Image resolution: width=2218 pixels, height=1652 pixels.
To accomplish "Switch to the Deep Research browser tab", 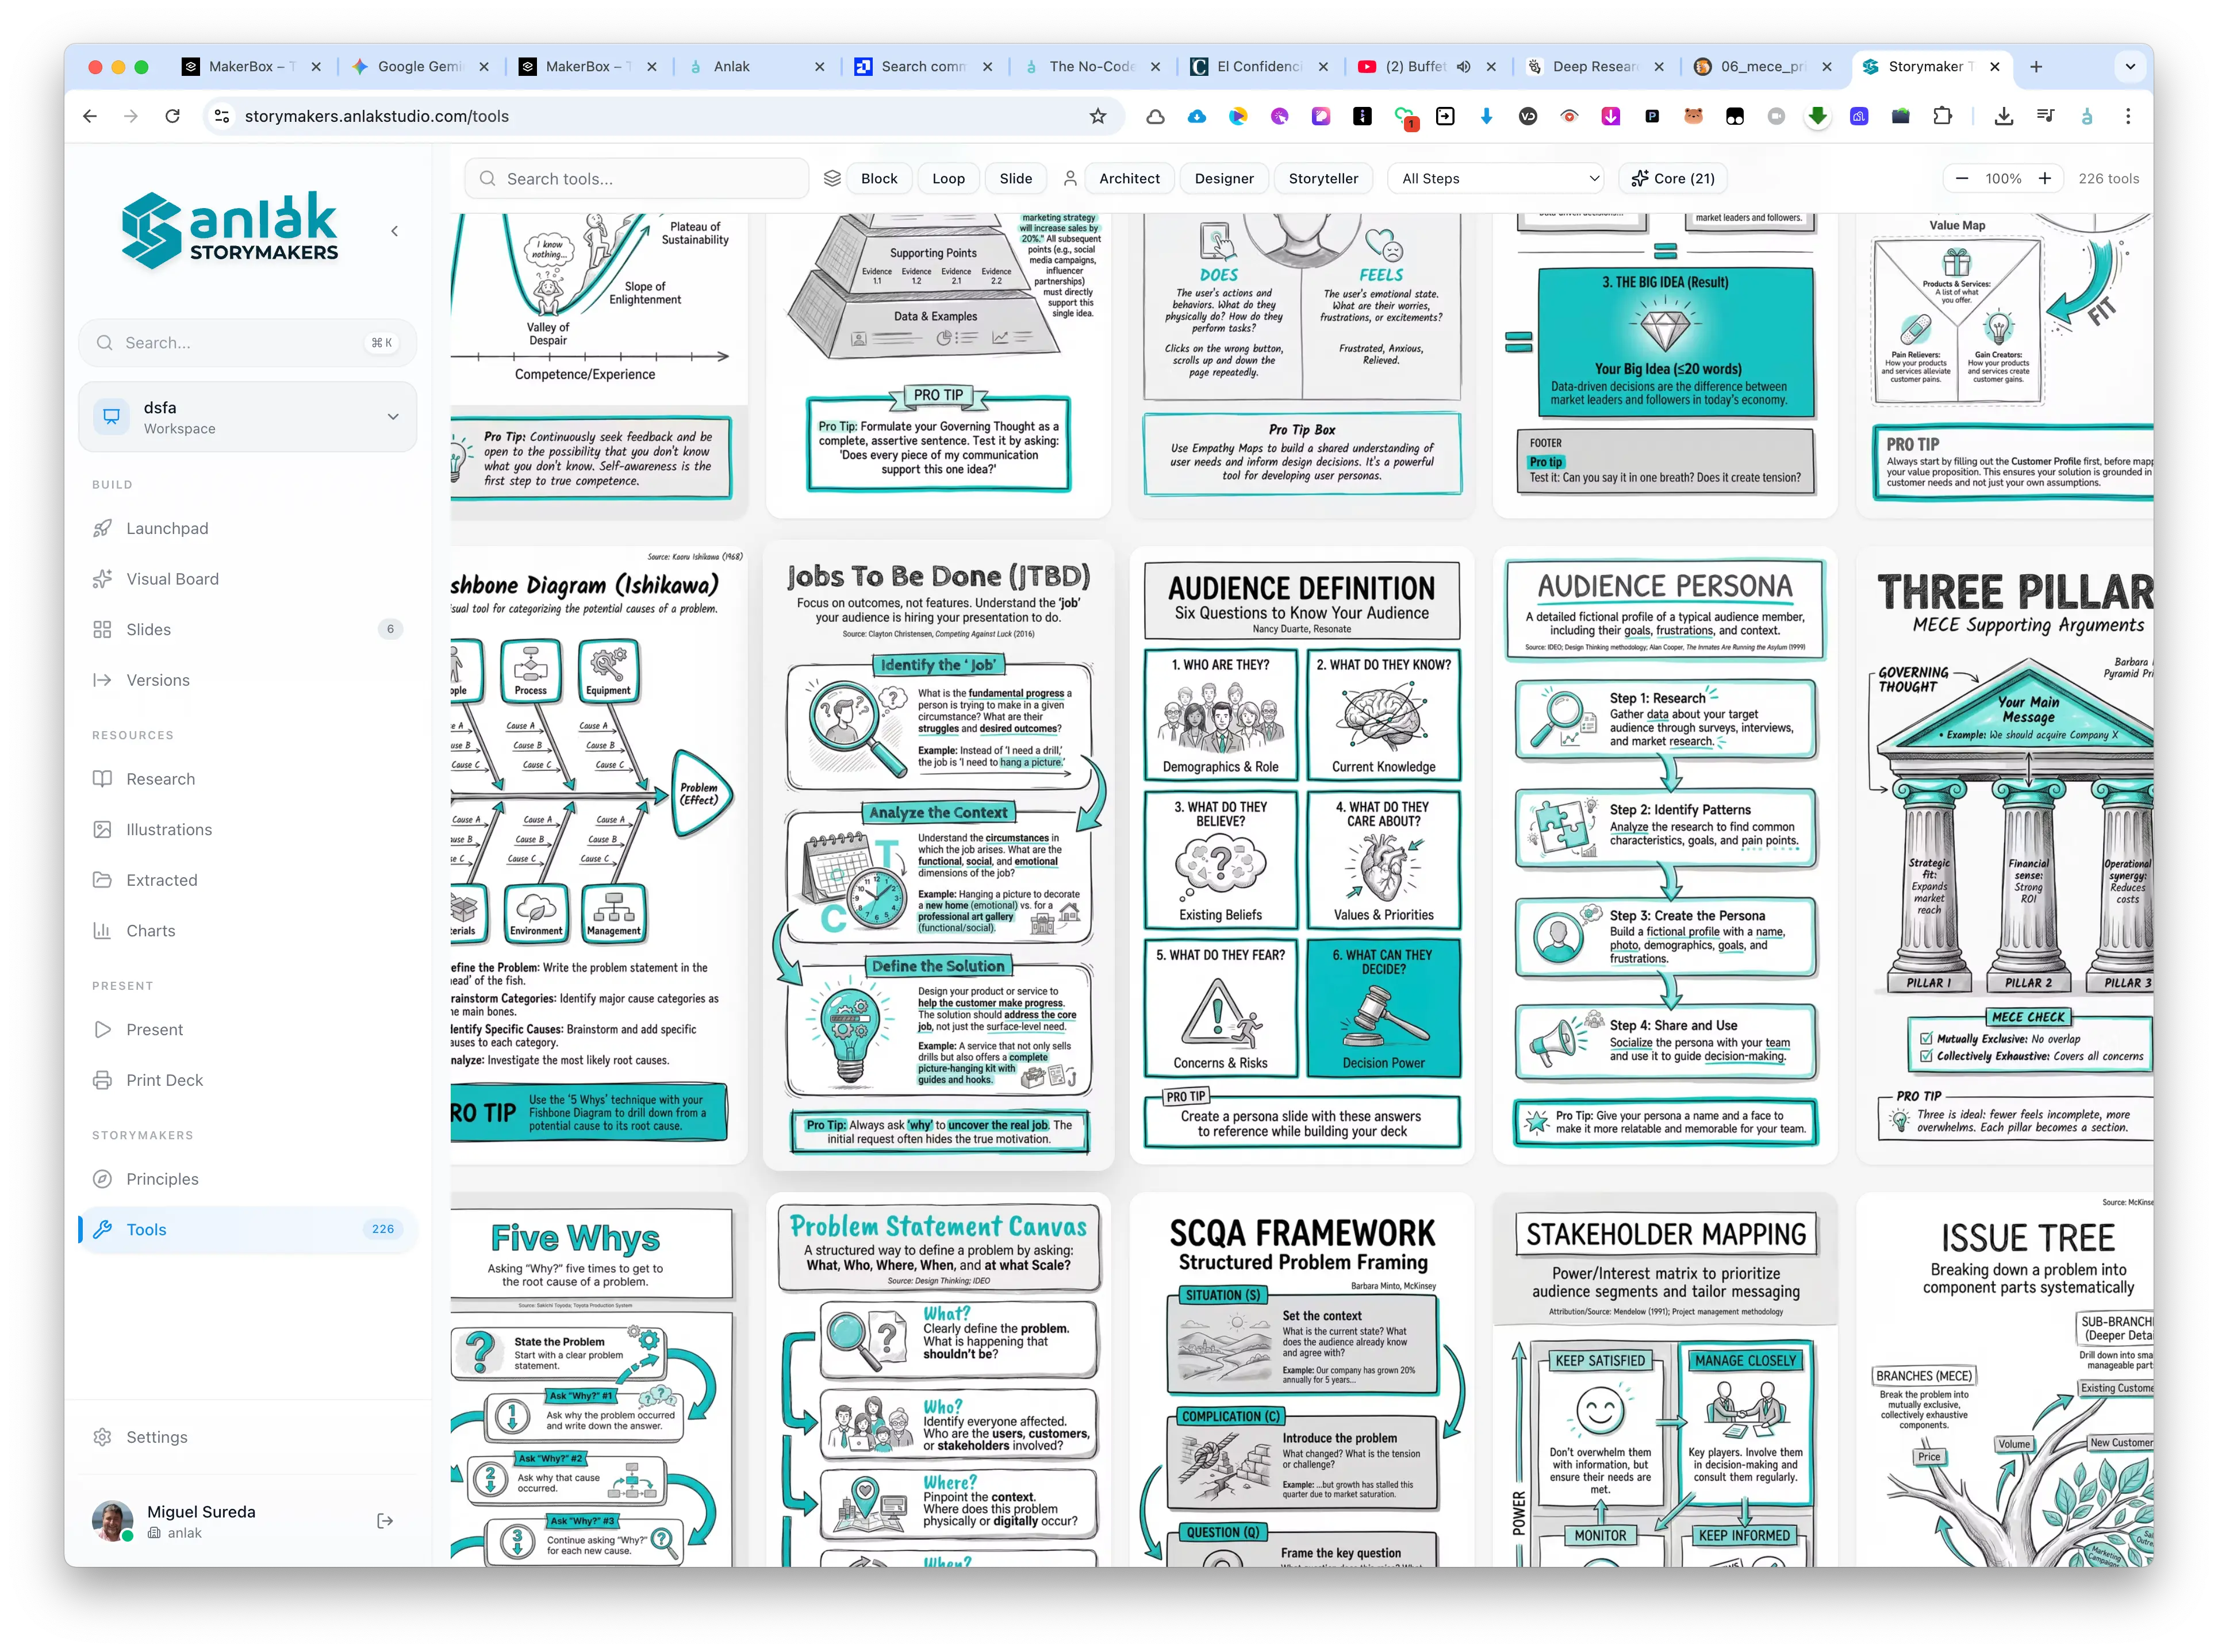I will [x=1594, y=66].
